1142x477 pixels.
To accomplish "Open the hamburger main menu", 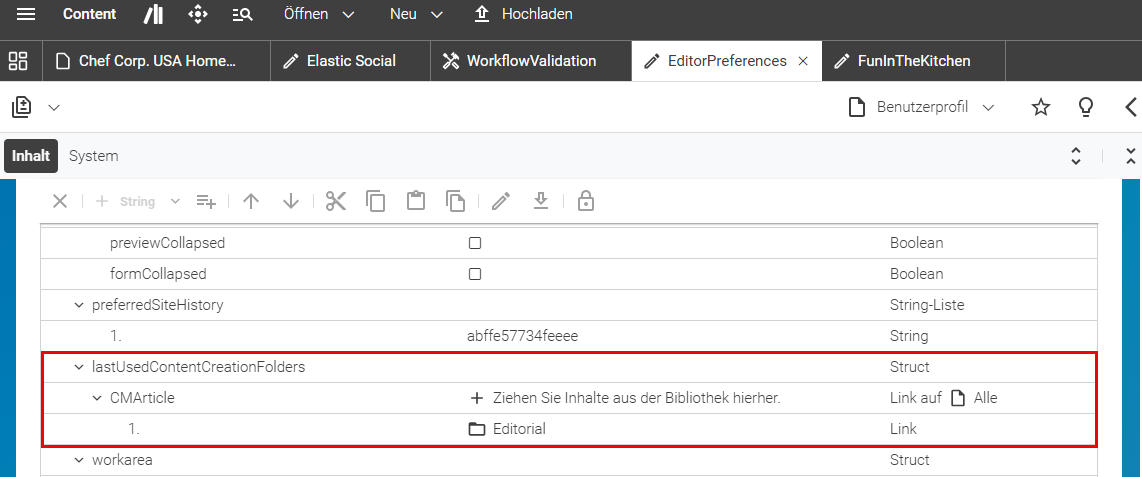I will [26, 15].
